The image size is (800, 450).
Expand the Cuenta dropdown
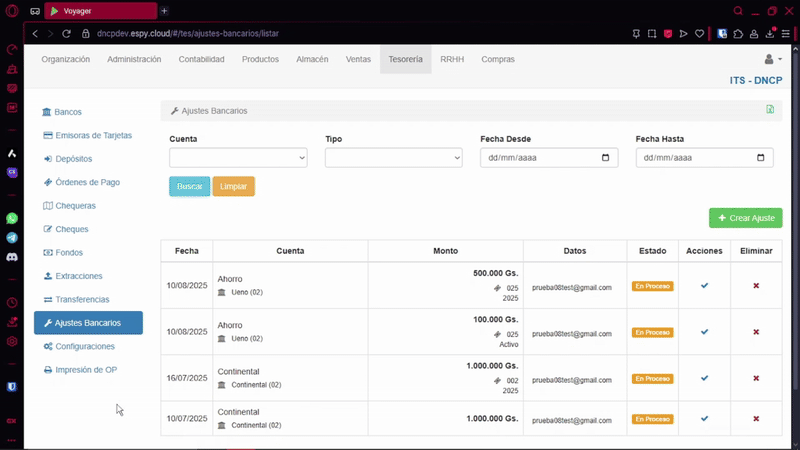click(238, 158)
